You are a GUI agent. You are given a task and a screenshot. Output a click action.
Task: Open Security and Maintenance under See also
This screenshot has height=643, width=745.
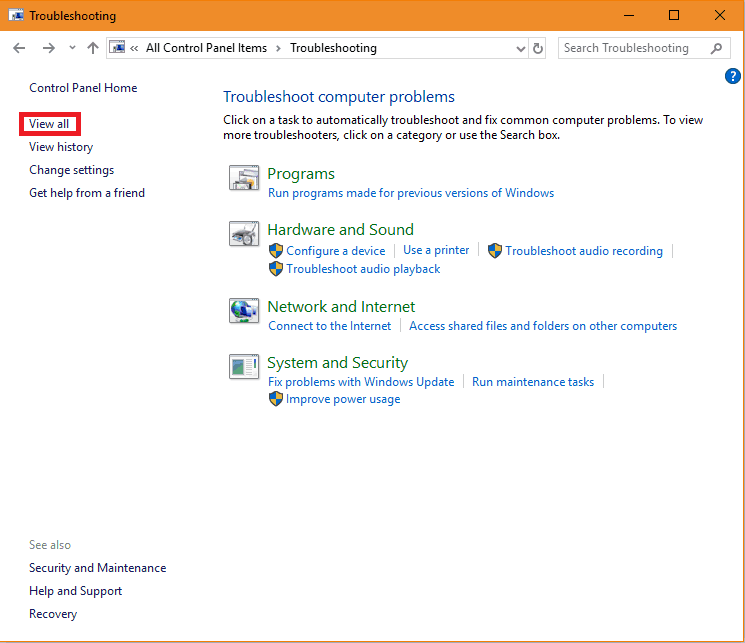(97, 568)
